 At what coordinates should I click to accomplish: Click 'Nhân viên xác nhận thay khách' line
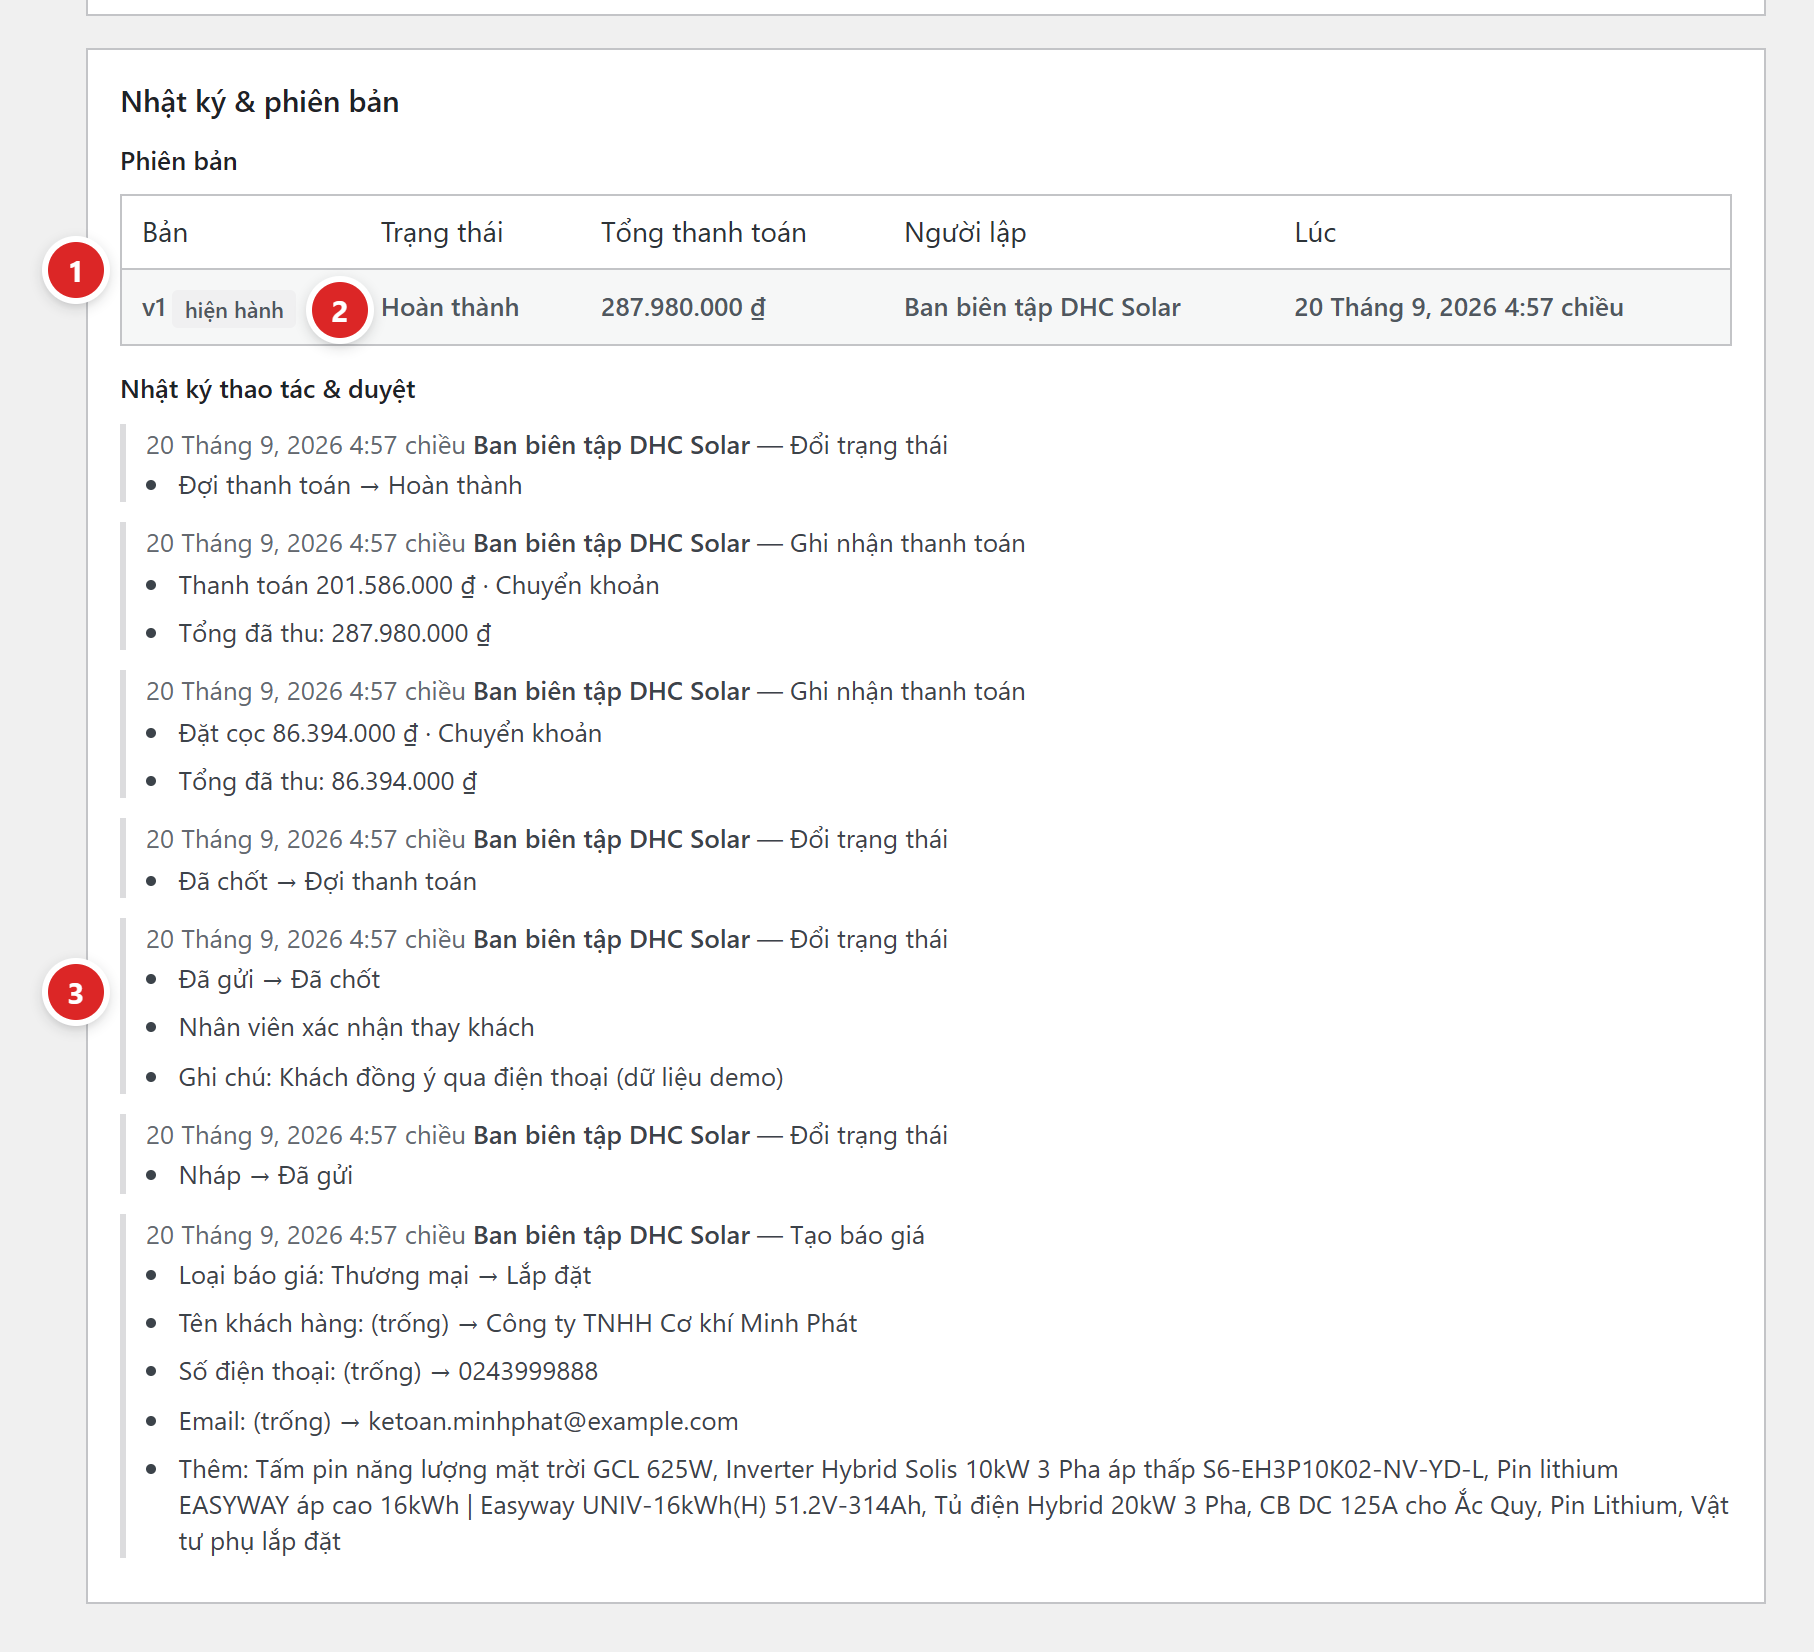[356, 1027]
